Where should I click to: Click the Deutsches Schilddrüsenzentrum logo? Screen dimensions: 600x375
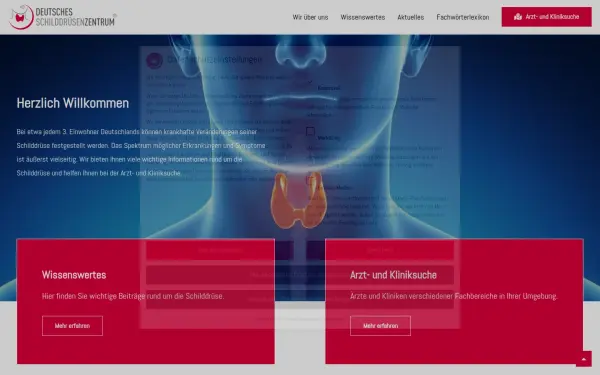62,17
